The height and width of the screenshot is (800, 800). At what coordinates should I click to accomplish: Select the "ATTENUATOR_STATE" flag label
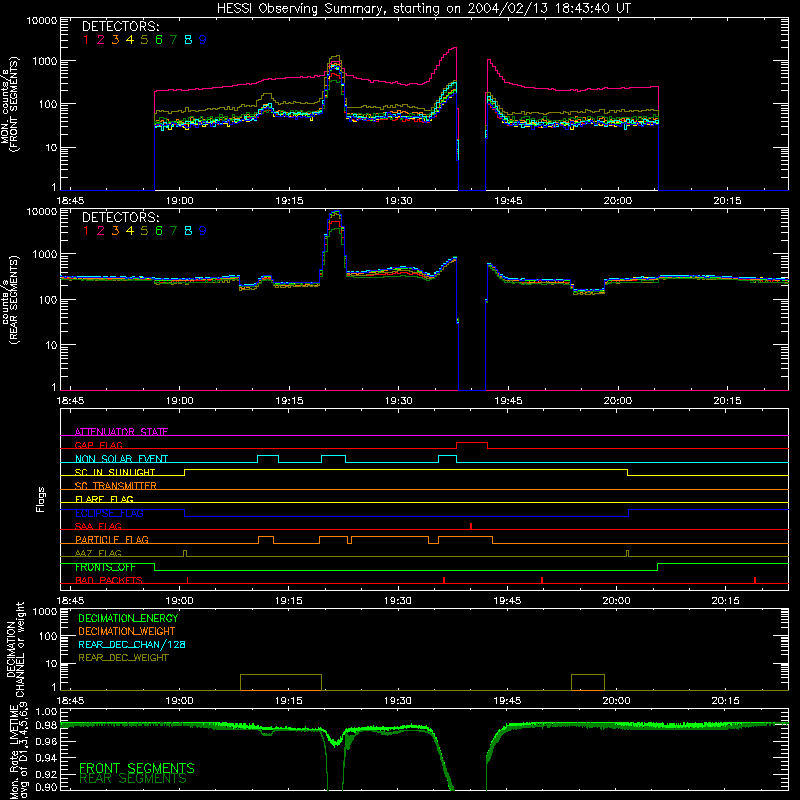point(121,432)
